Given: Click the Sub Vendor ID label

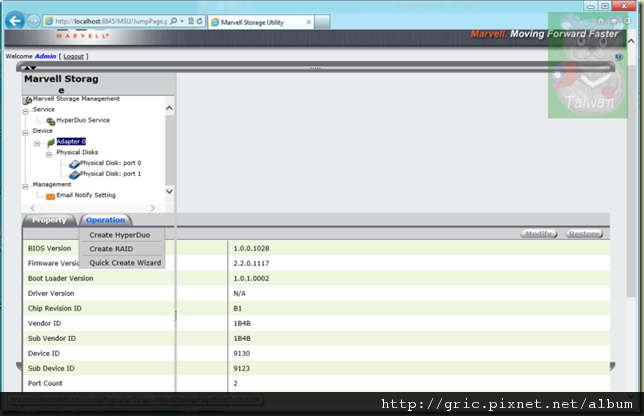Looking at the screenshot, I should pos(52,338).
